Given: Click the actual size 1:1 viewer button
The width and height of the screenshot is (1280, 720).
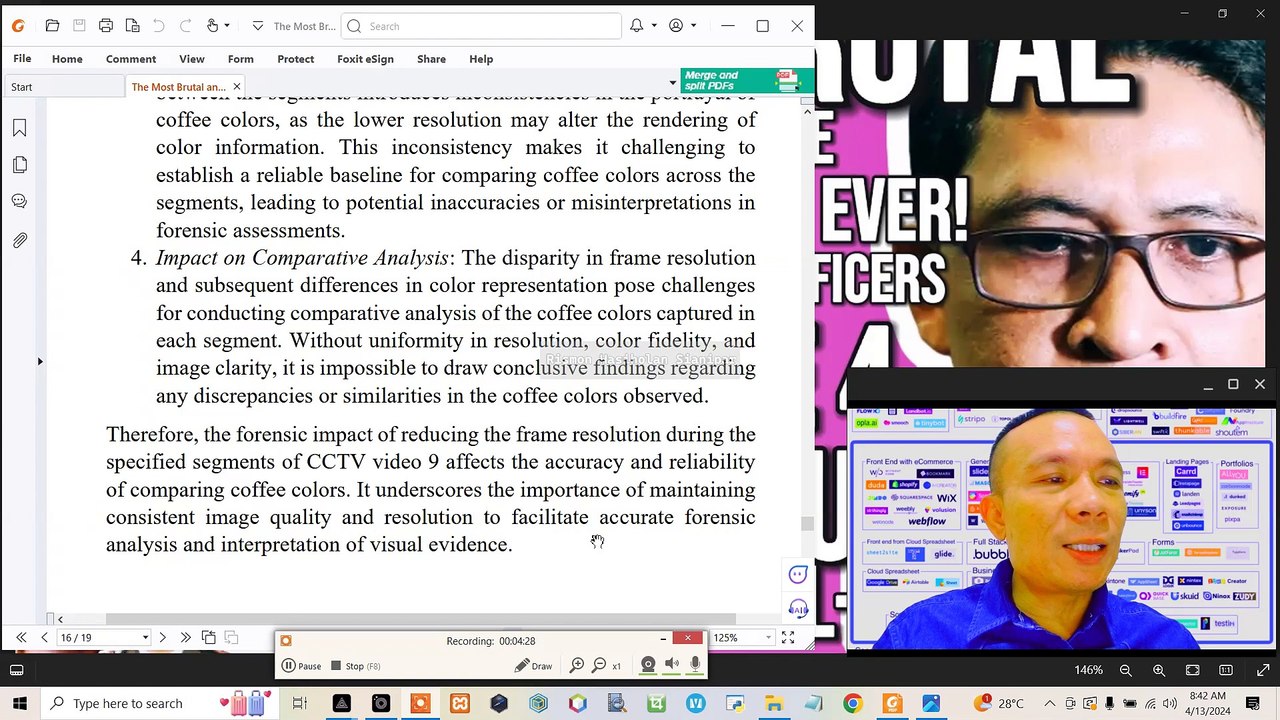Looking at the screenshot, I should click(1226, 670).
